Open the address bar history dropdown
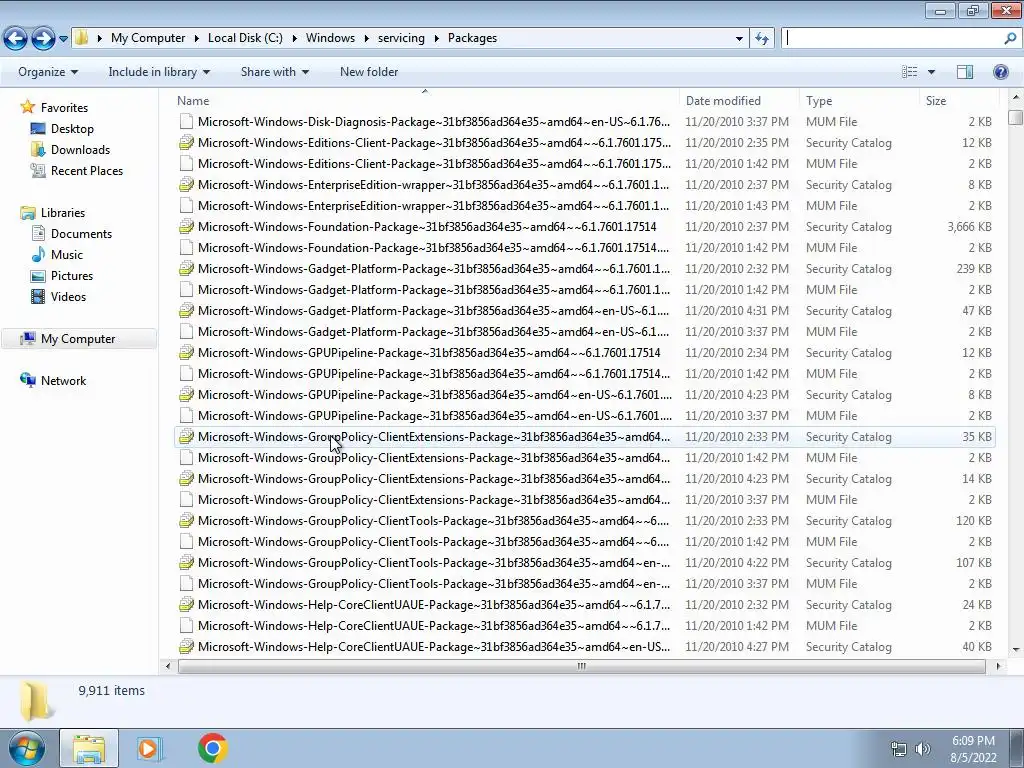 point(739,39)
